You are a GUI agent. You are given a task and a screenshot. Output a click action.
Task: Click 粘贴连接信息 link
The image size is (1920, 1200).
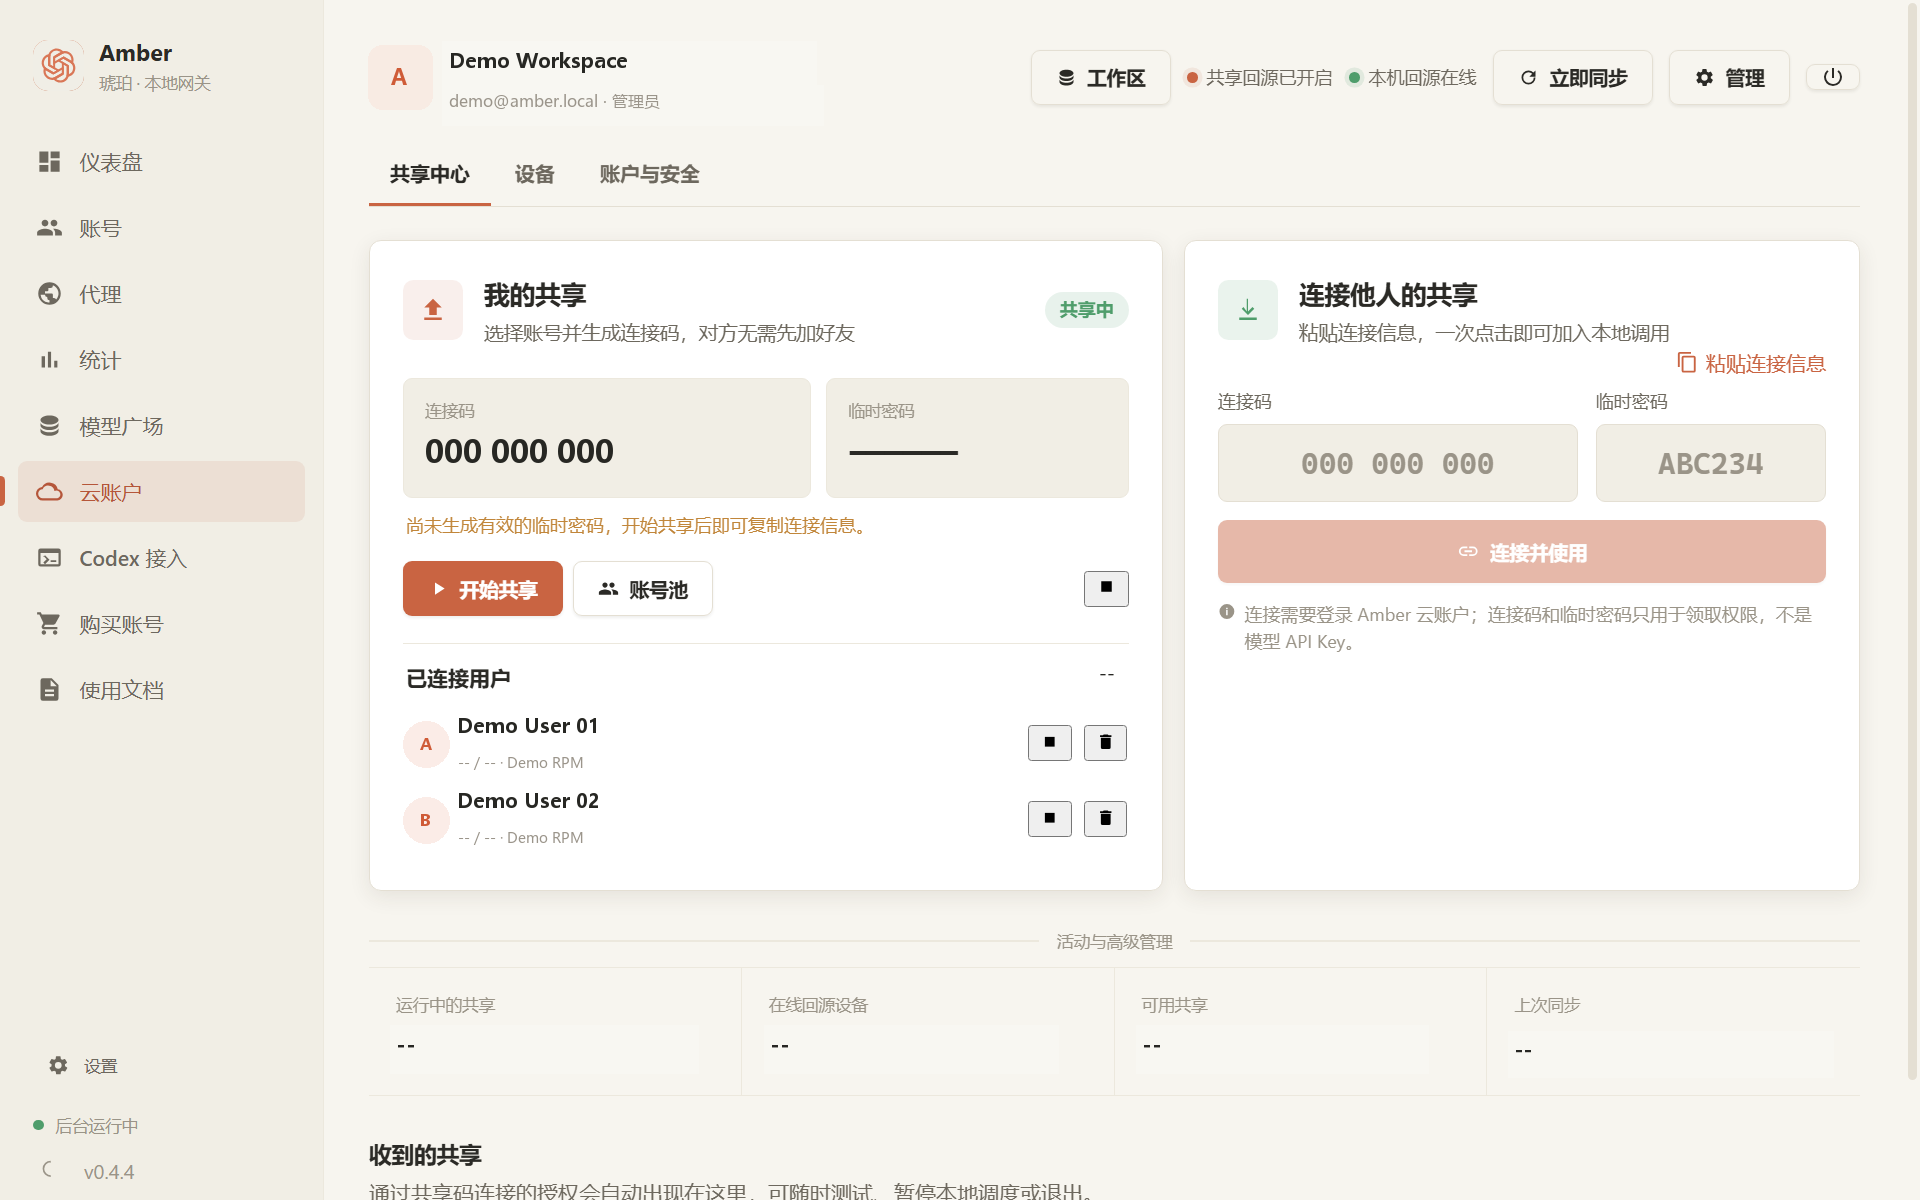(x=1752, y=363)
